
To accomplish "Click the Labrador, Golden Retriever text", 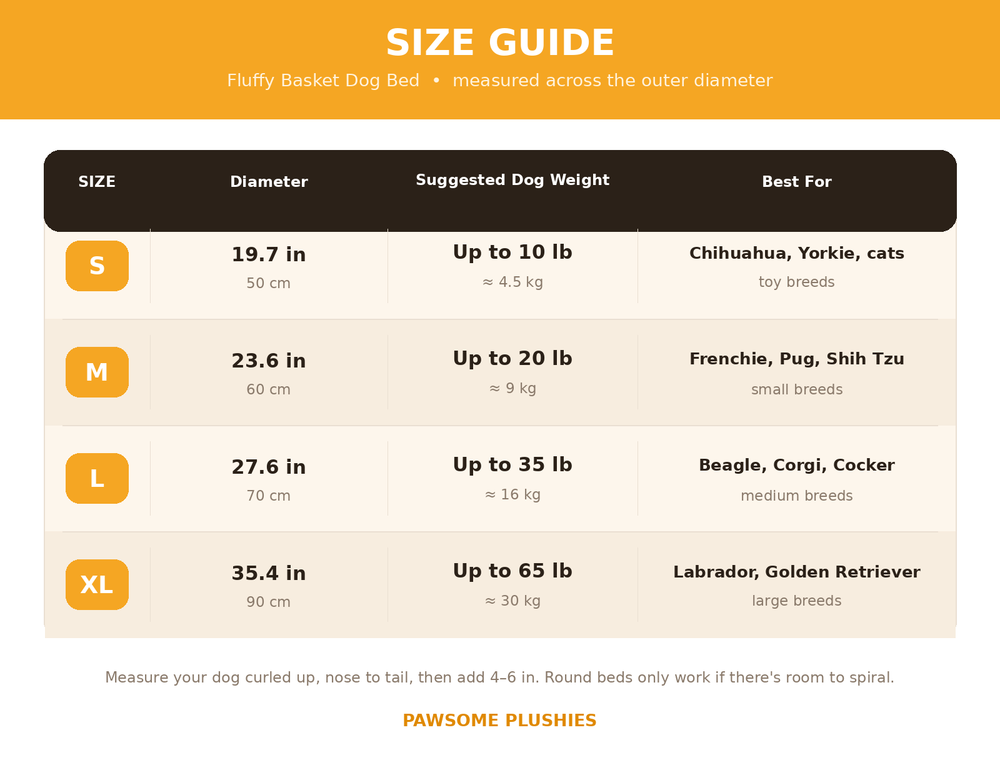I will click(797, 572).
